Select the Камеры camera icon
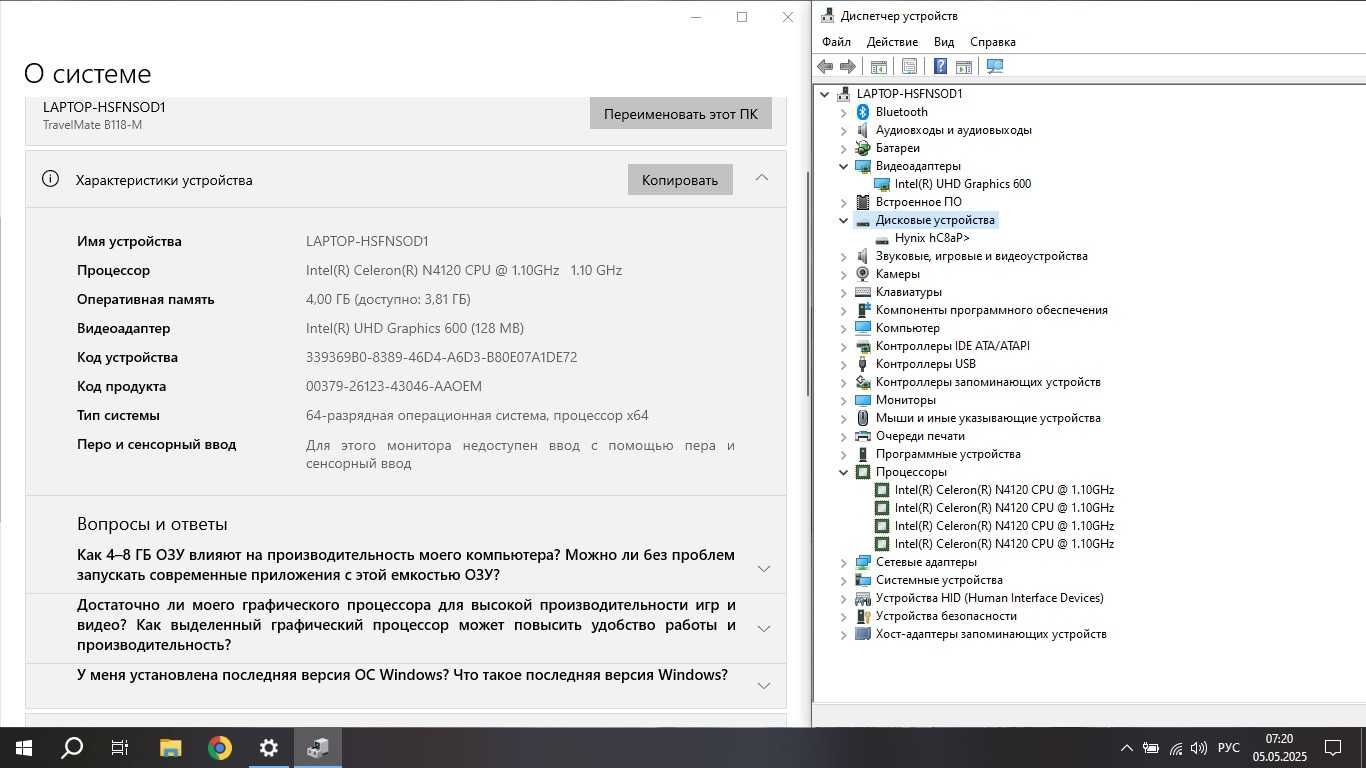 (x=863, y=274)
